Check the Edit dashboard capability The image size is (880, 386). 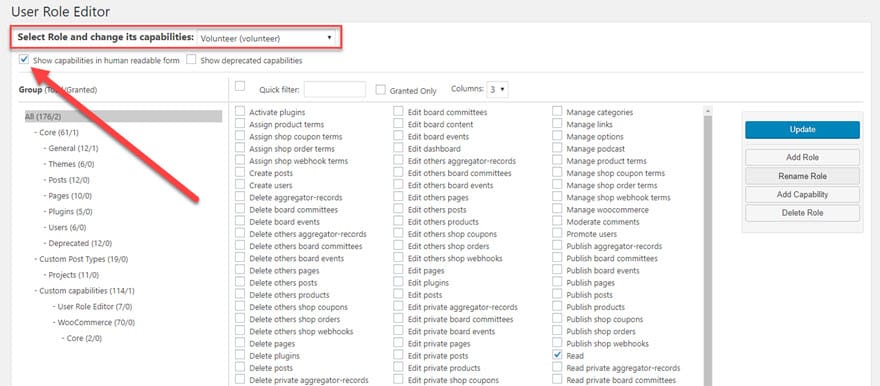tap(398, 148)
